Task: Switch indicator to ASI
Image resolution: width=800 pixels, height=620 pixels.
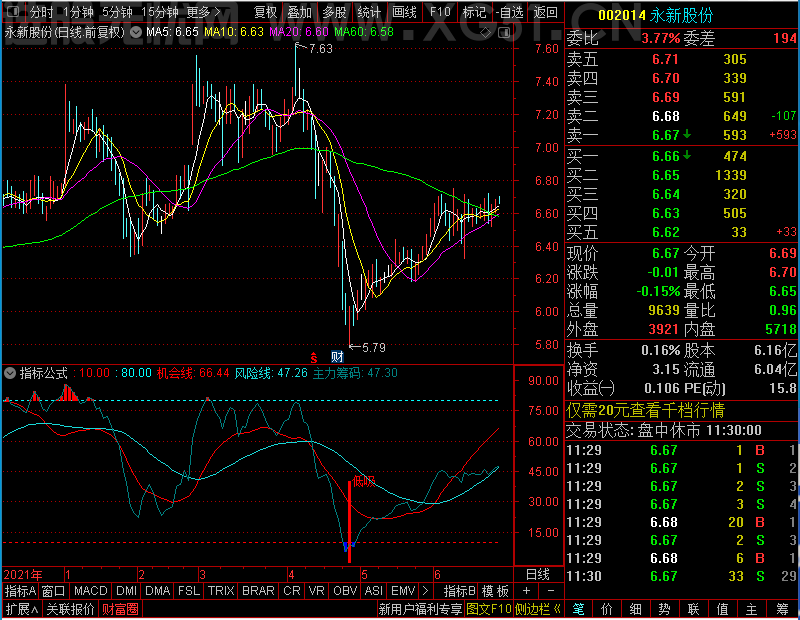Action: (x=373, y=591)
